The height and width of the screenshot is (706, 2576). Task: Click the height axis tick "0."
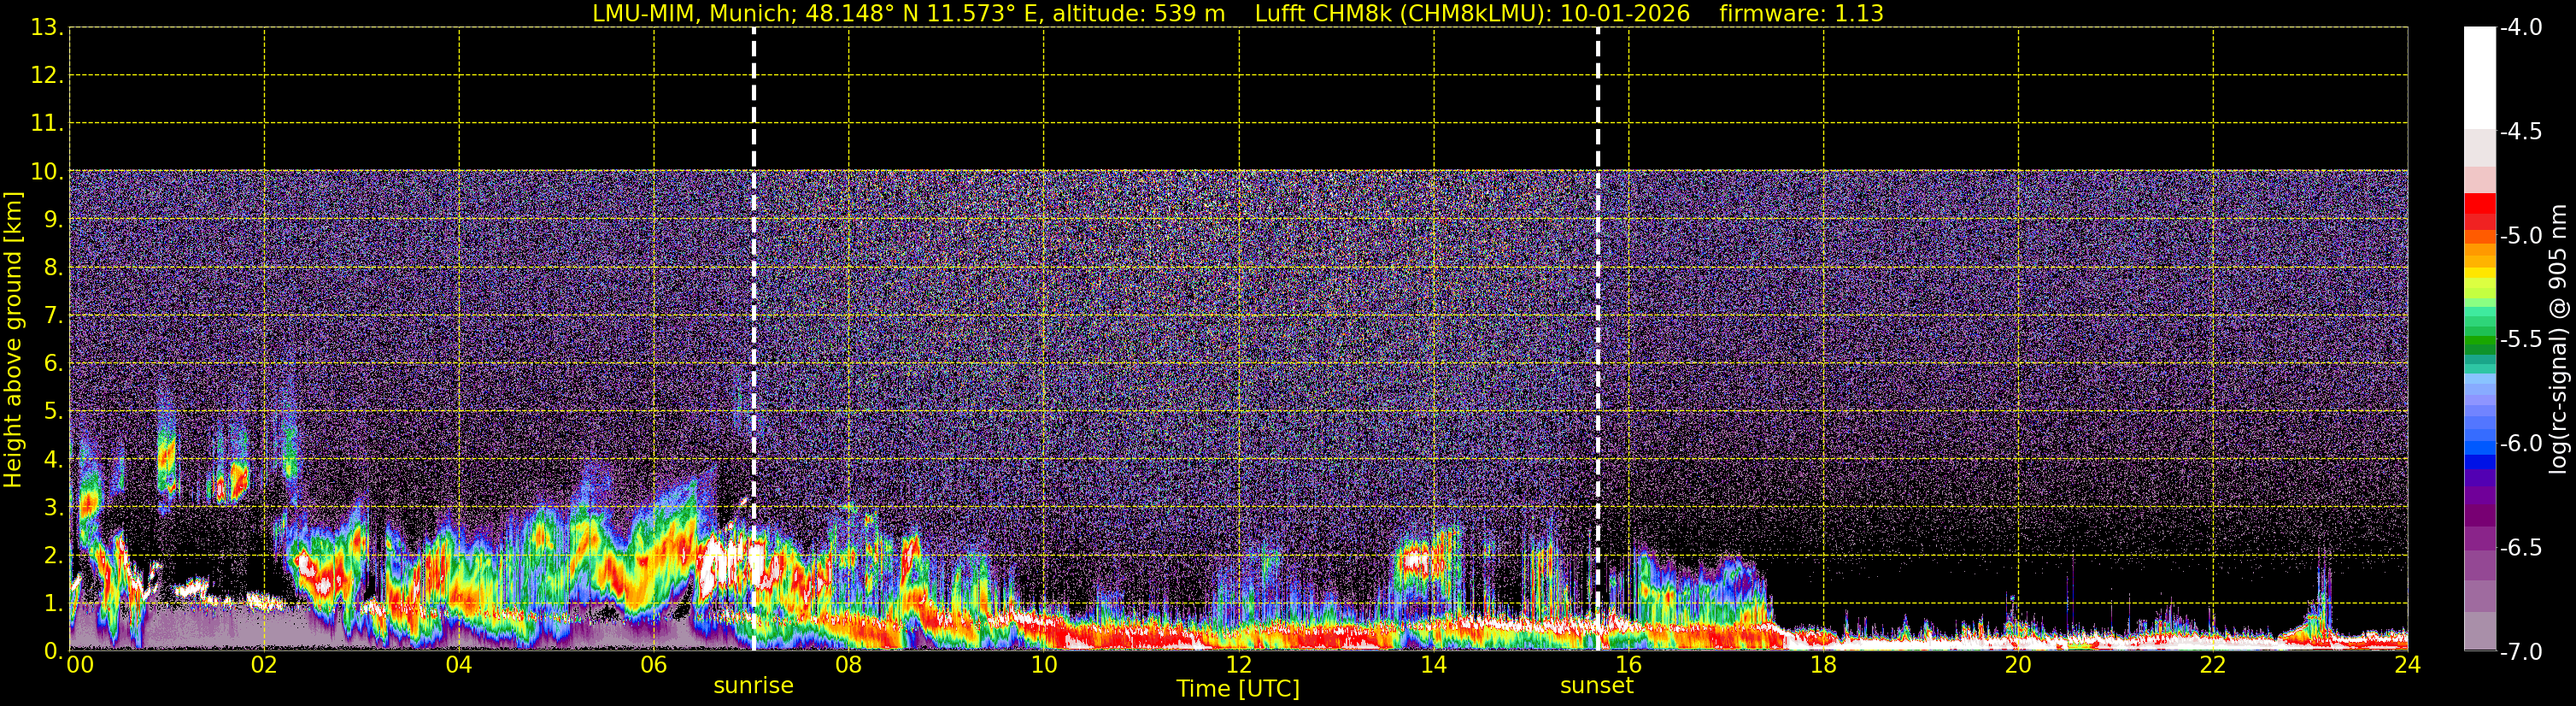(x=53, y=651)
